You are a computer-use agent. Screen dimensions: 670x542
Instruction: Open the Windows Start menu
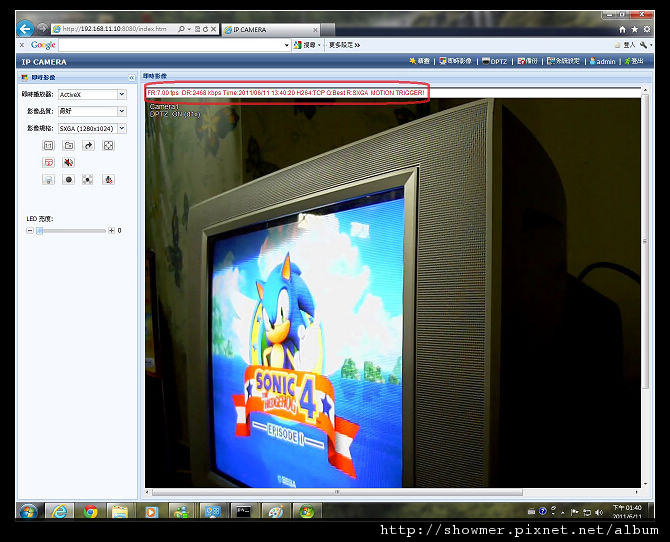28,511
